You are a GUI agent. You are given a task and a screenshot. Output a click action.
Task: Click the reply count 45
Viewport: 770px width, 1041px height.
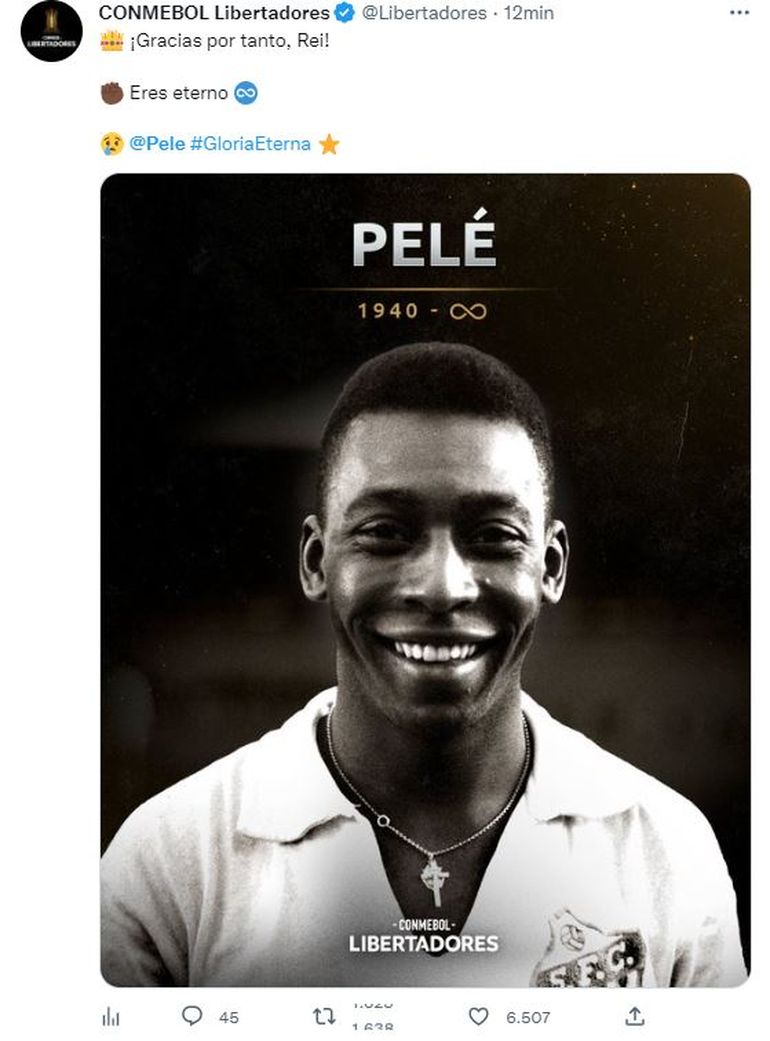point(229,1017)
